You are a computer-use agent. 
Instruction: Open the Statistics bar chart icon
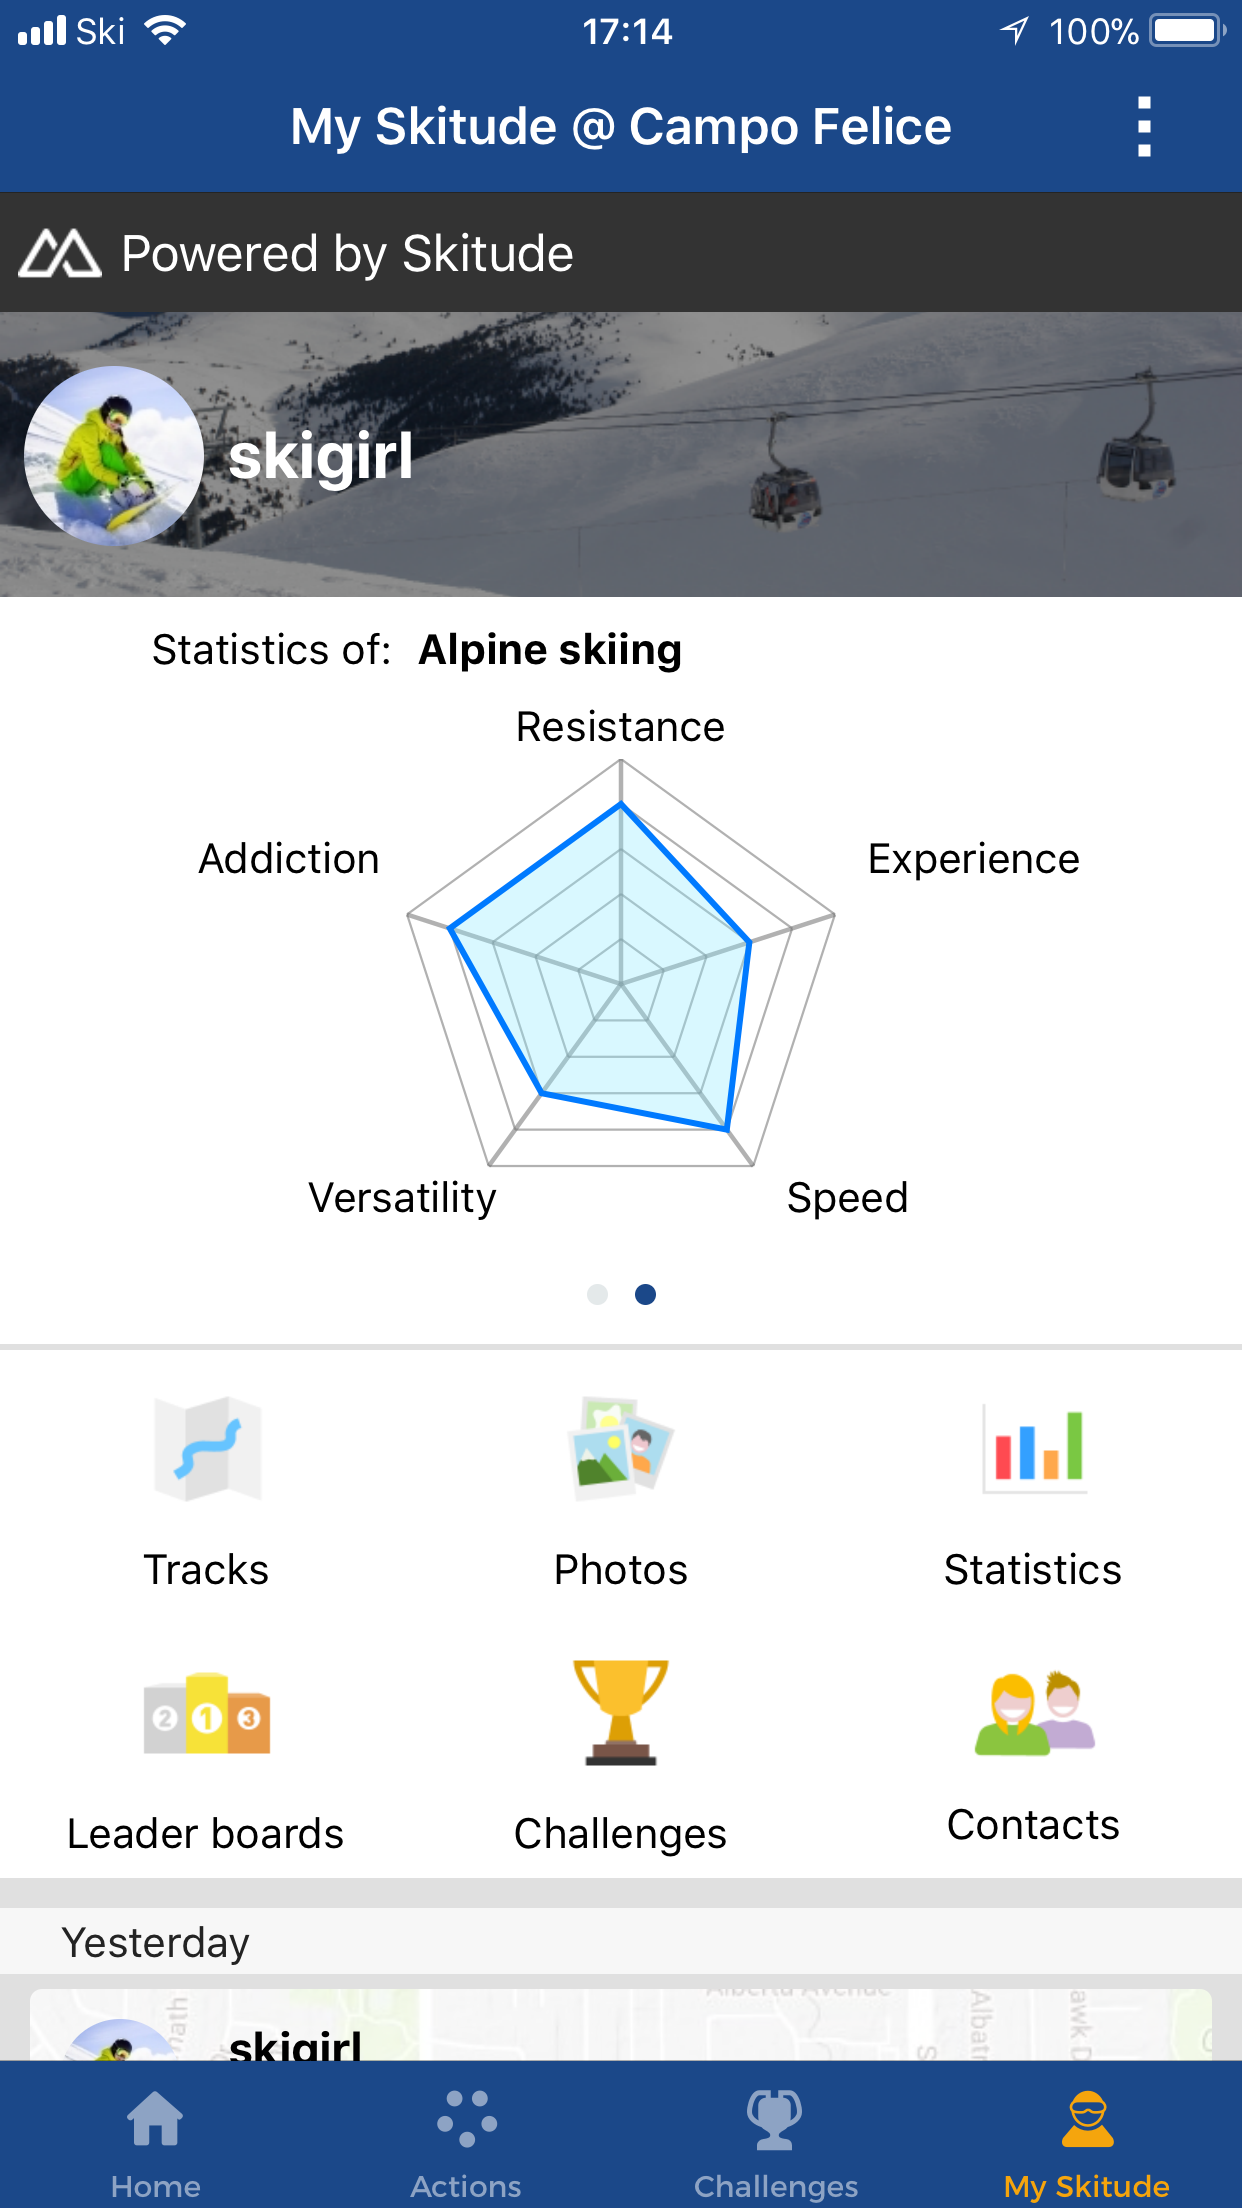1034,1449
